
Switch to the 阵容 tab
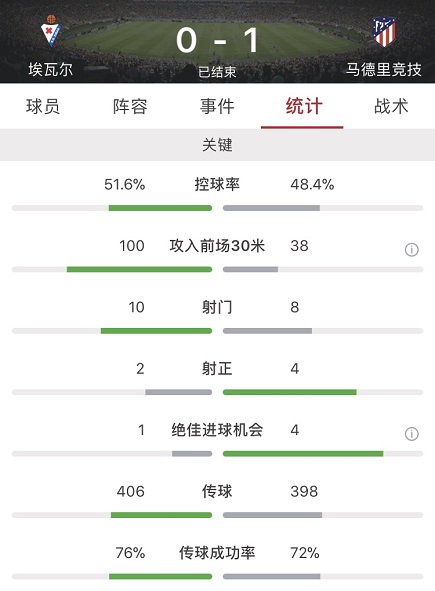click(x=130, y=106)
